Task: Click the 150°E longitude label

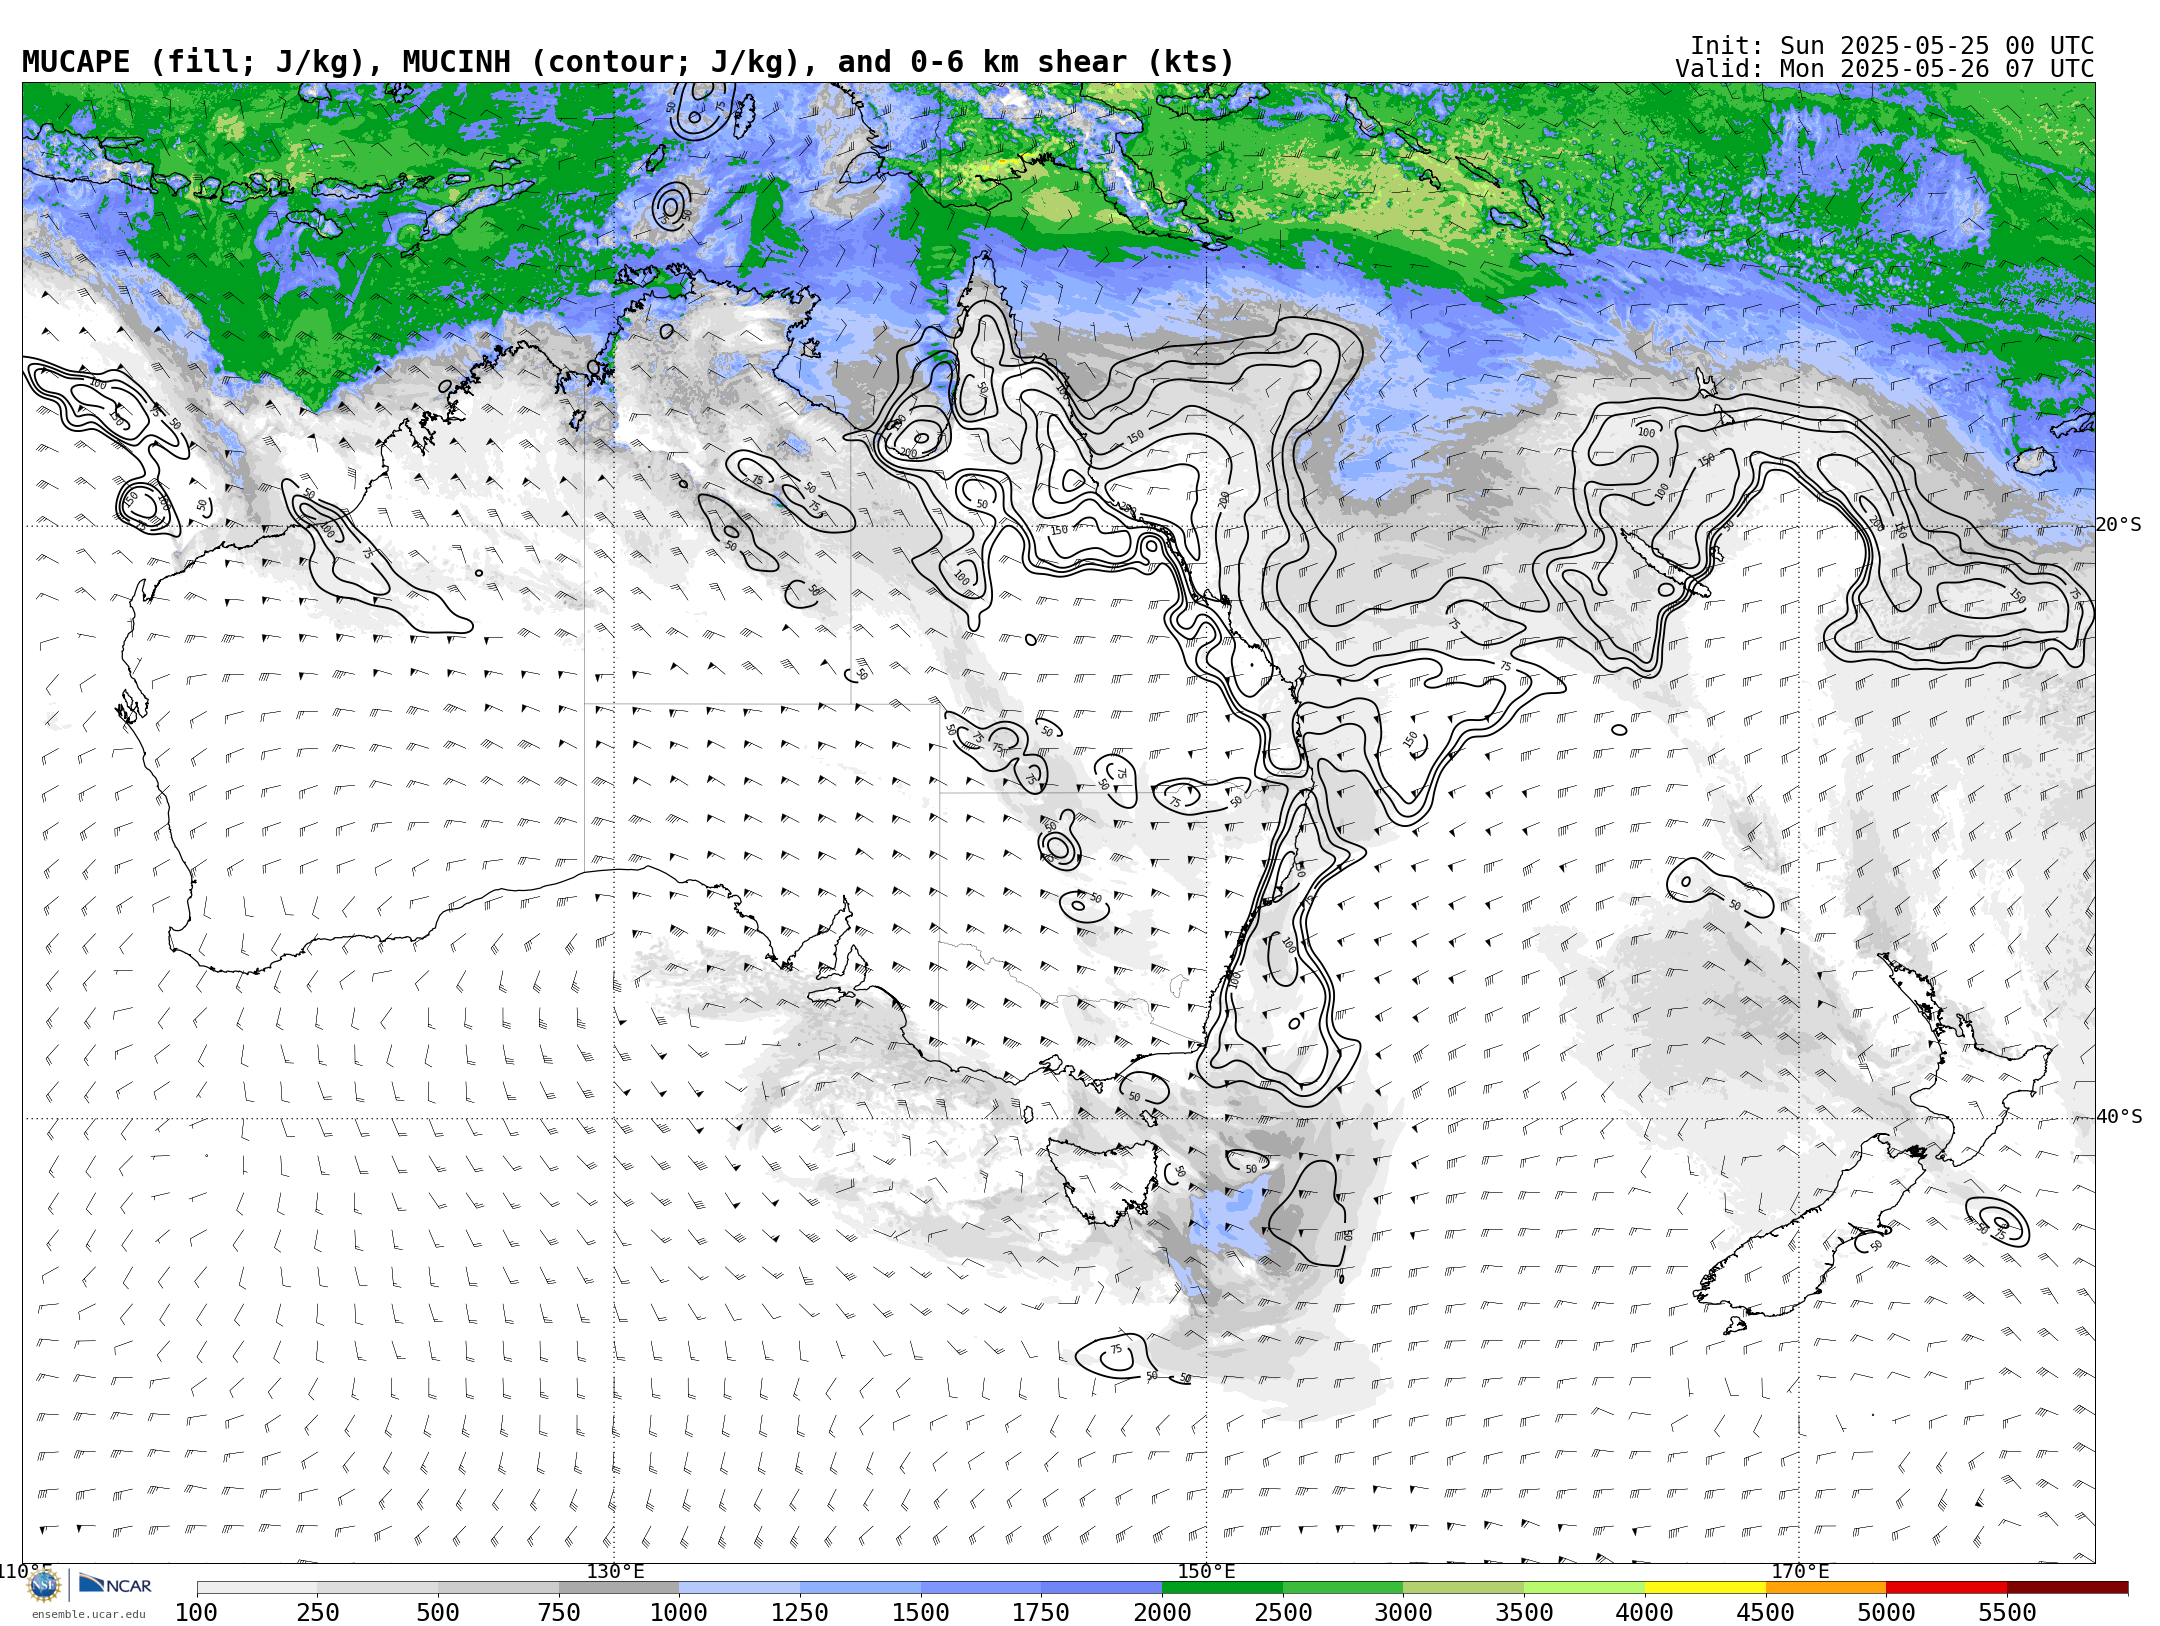Action: pos(1207,1571)
